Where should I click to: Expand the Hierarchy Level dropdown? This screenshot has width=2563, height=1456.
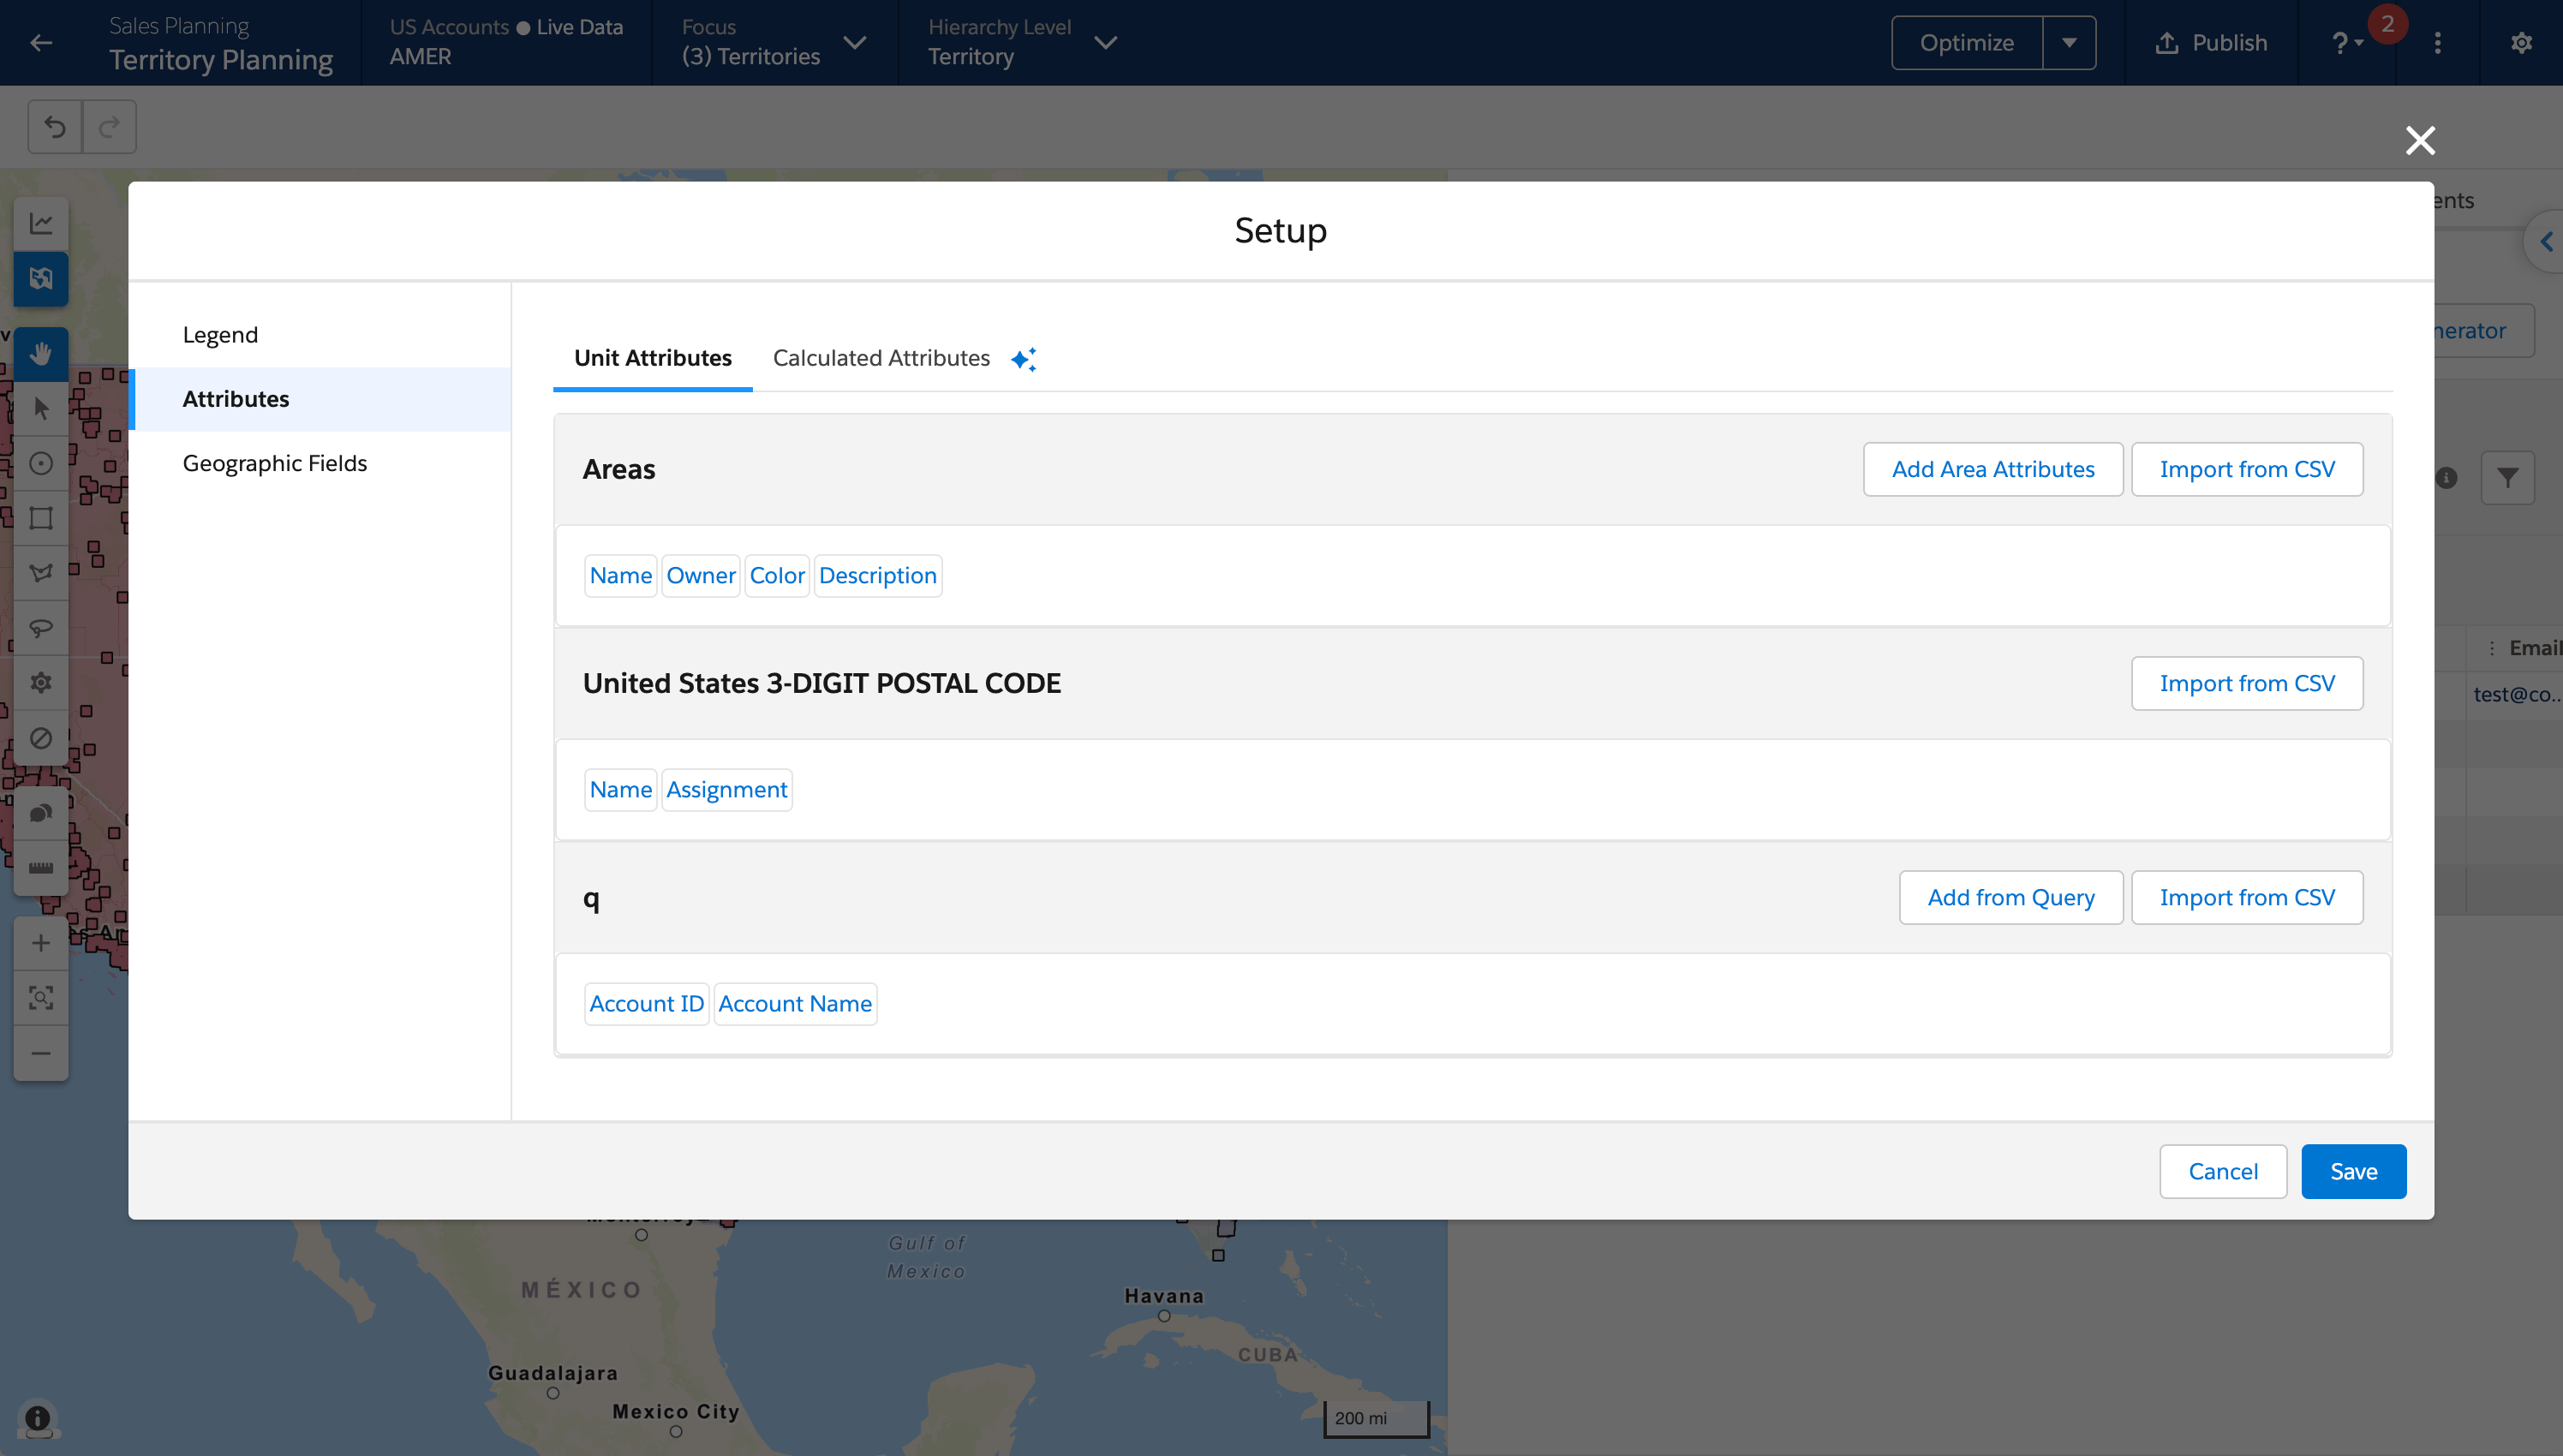(x=1105, y=43)
